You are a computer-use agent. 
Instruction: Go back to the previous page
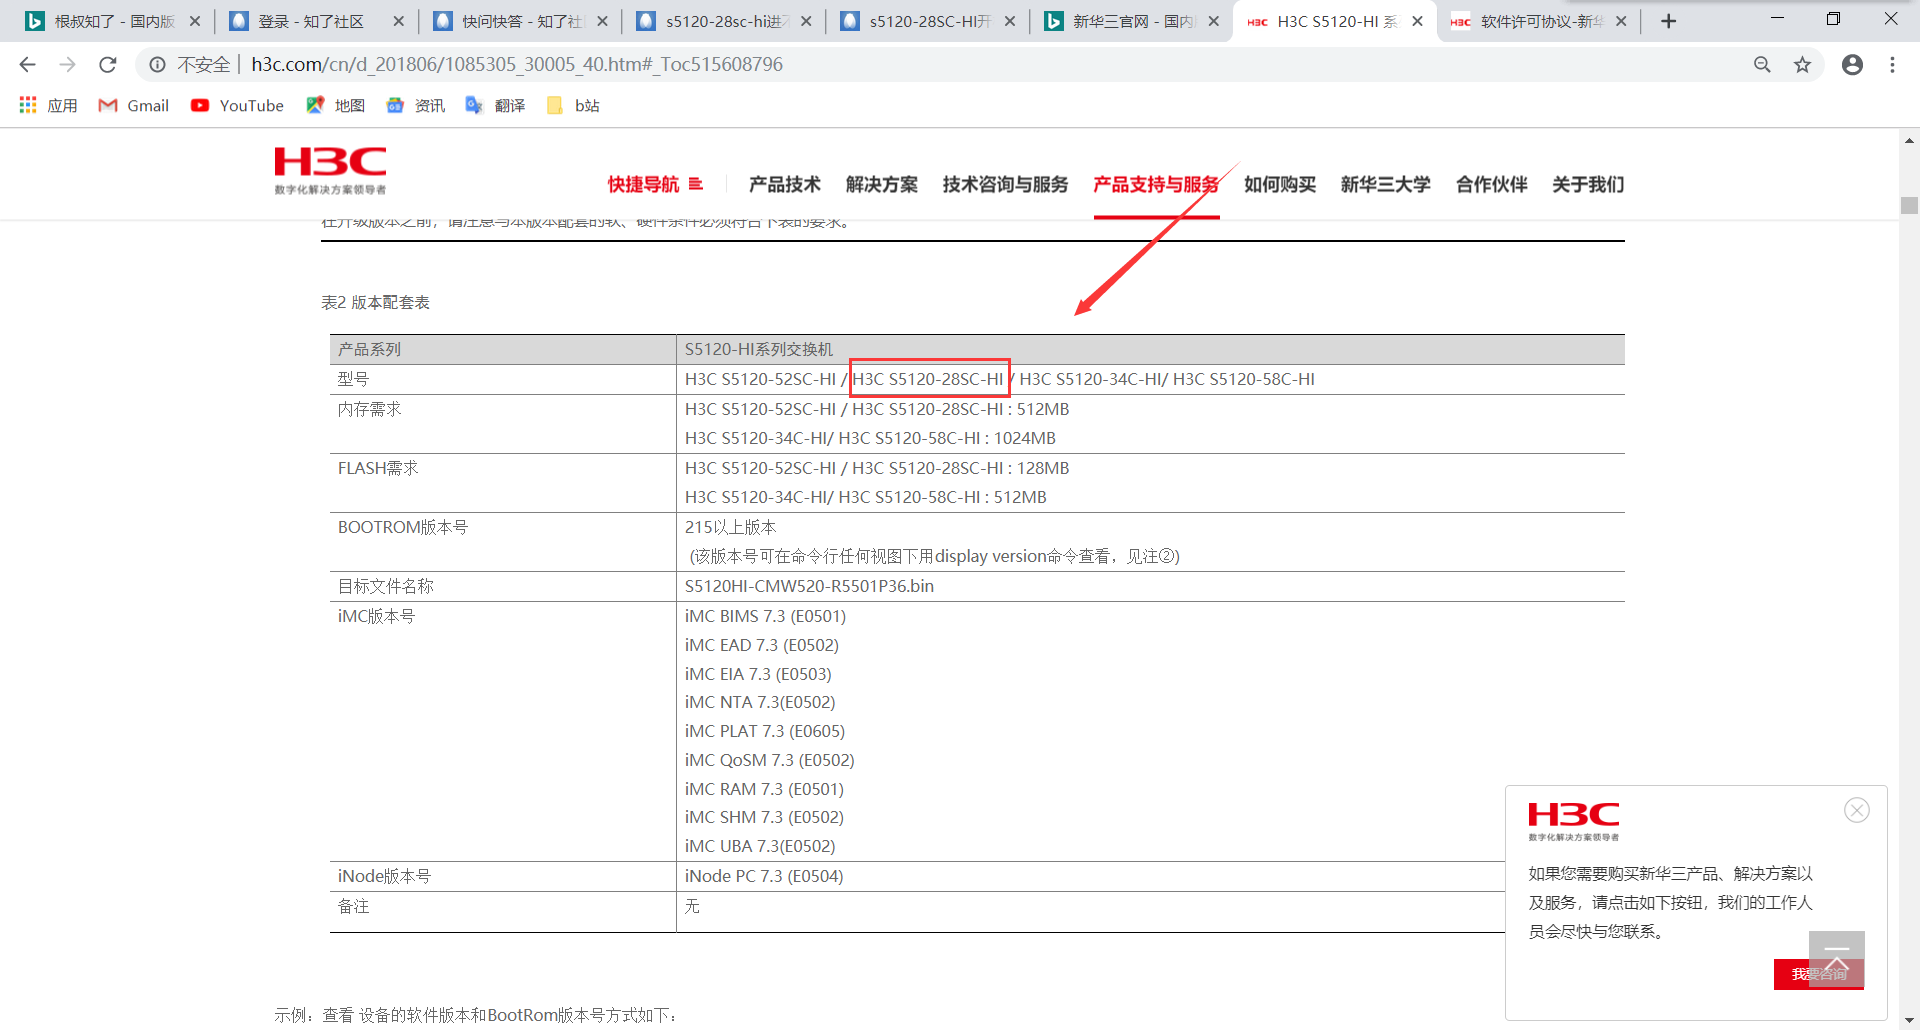(27, 65)
